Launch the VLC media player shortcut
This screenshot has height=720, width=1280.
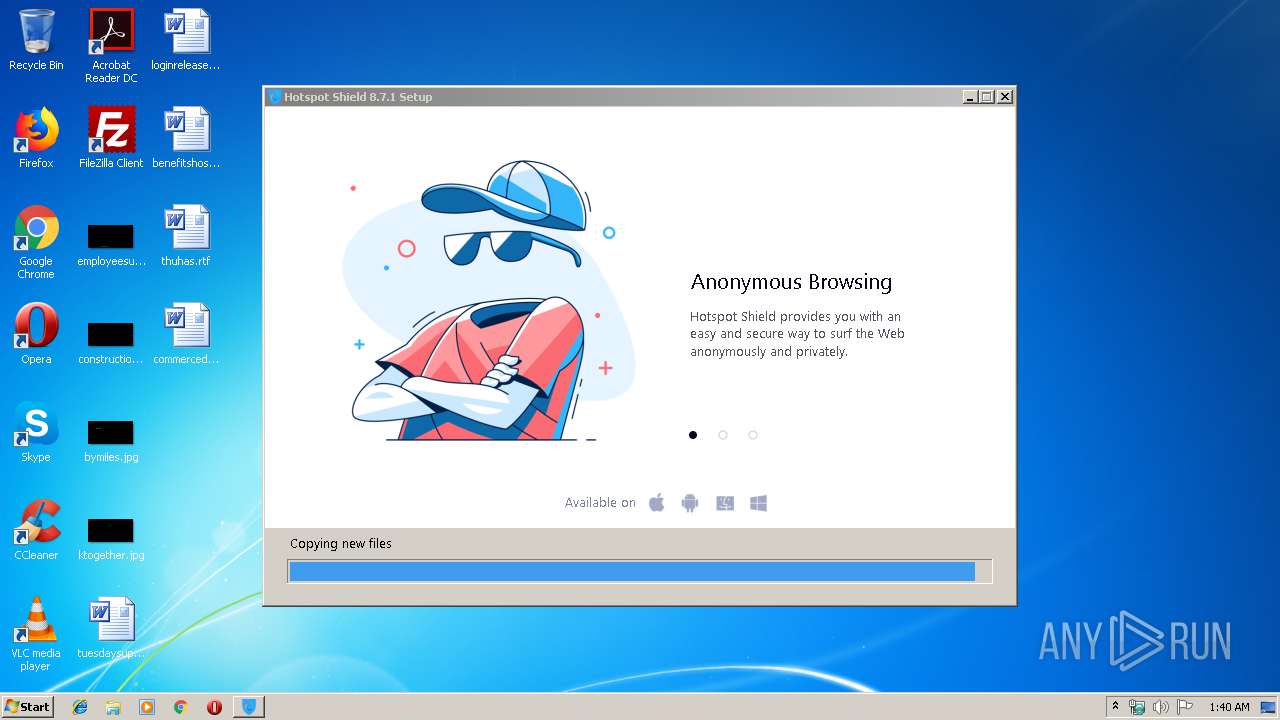click(36, 634)
